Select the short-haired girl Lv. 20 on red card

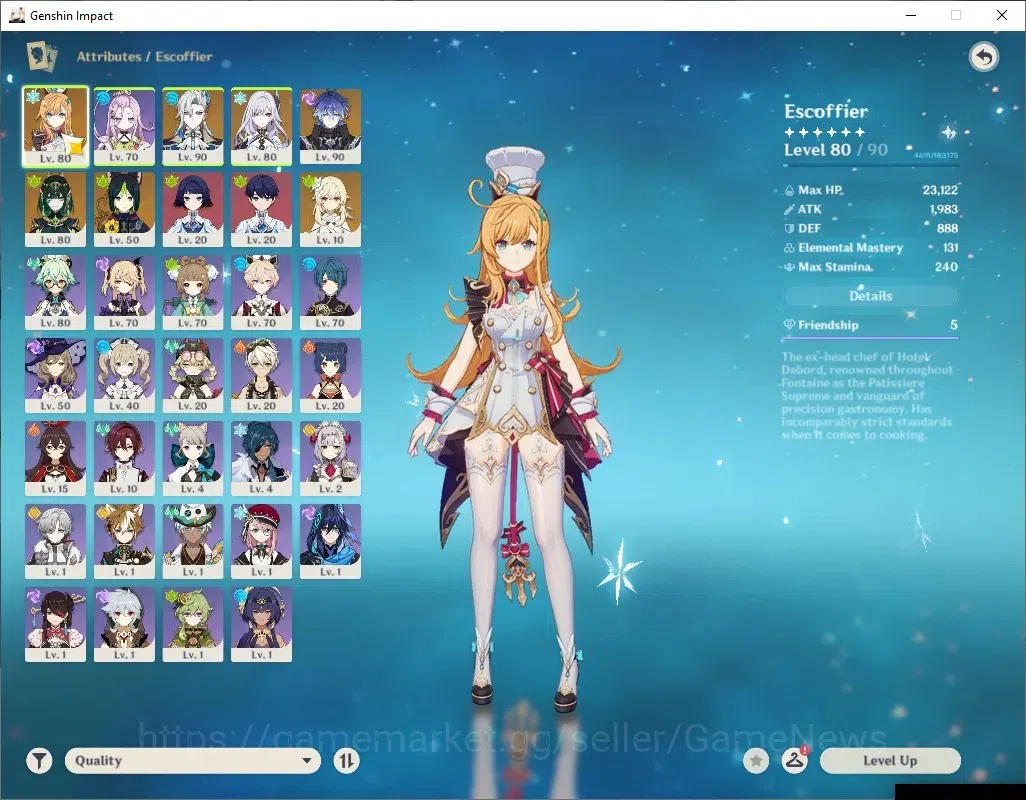tap(193, 209)
